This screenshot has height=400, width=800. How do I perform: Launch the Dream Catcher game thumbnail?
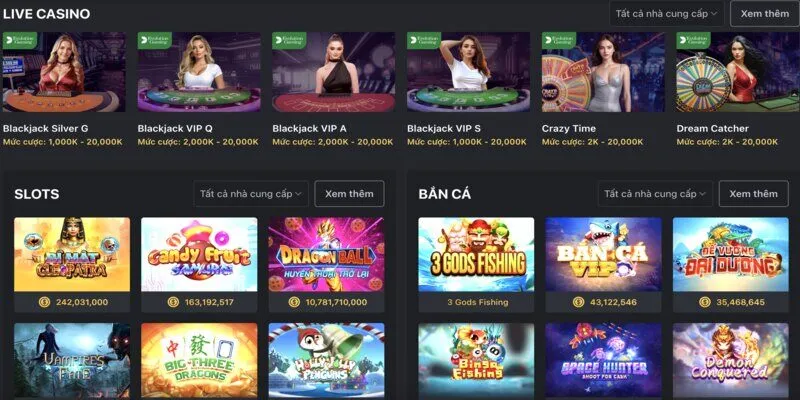(737, 72)
